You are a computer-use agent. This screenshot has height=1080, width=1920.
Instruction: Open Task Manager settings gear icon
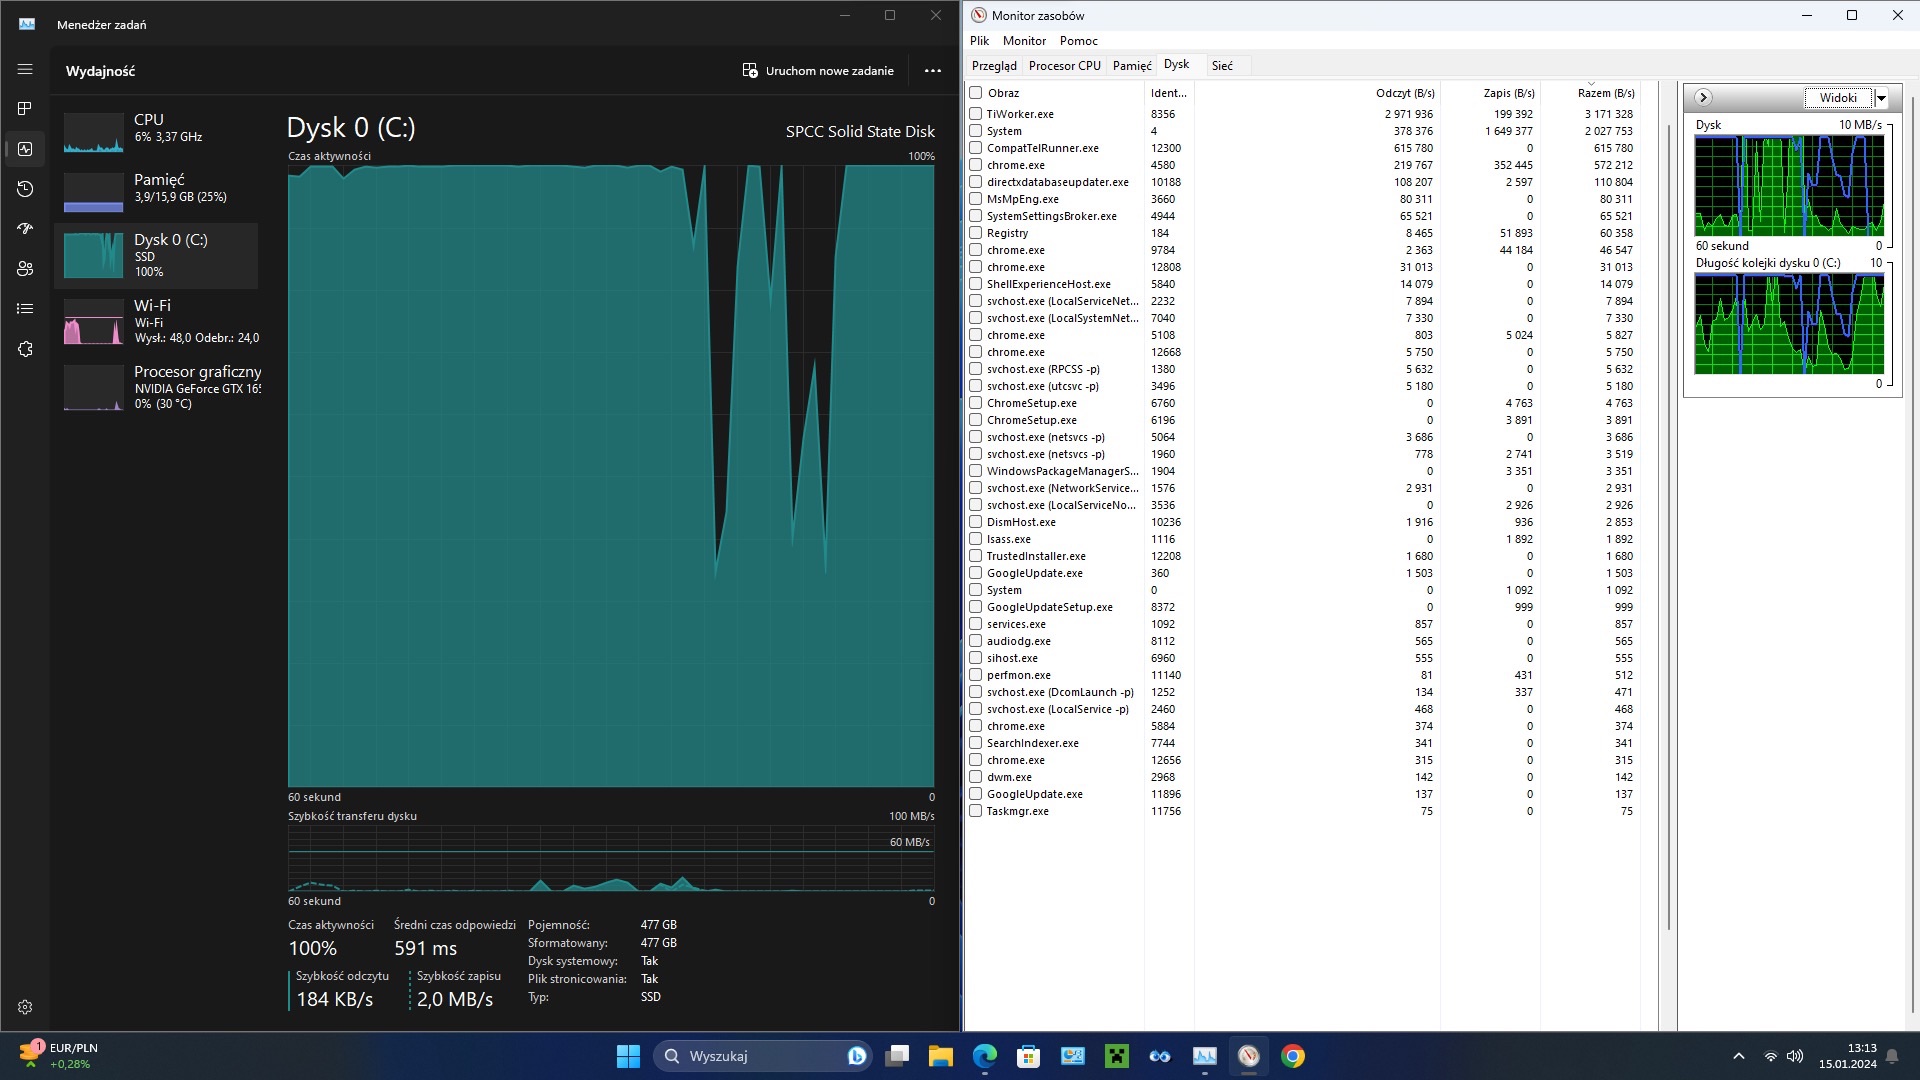click(x=25, y=1007)
